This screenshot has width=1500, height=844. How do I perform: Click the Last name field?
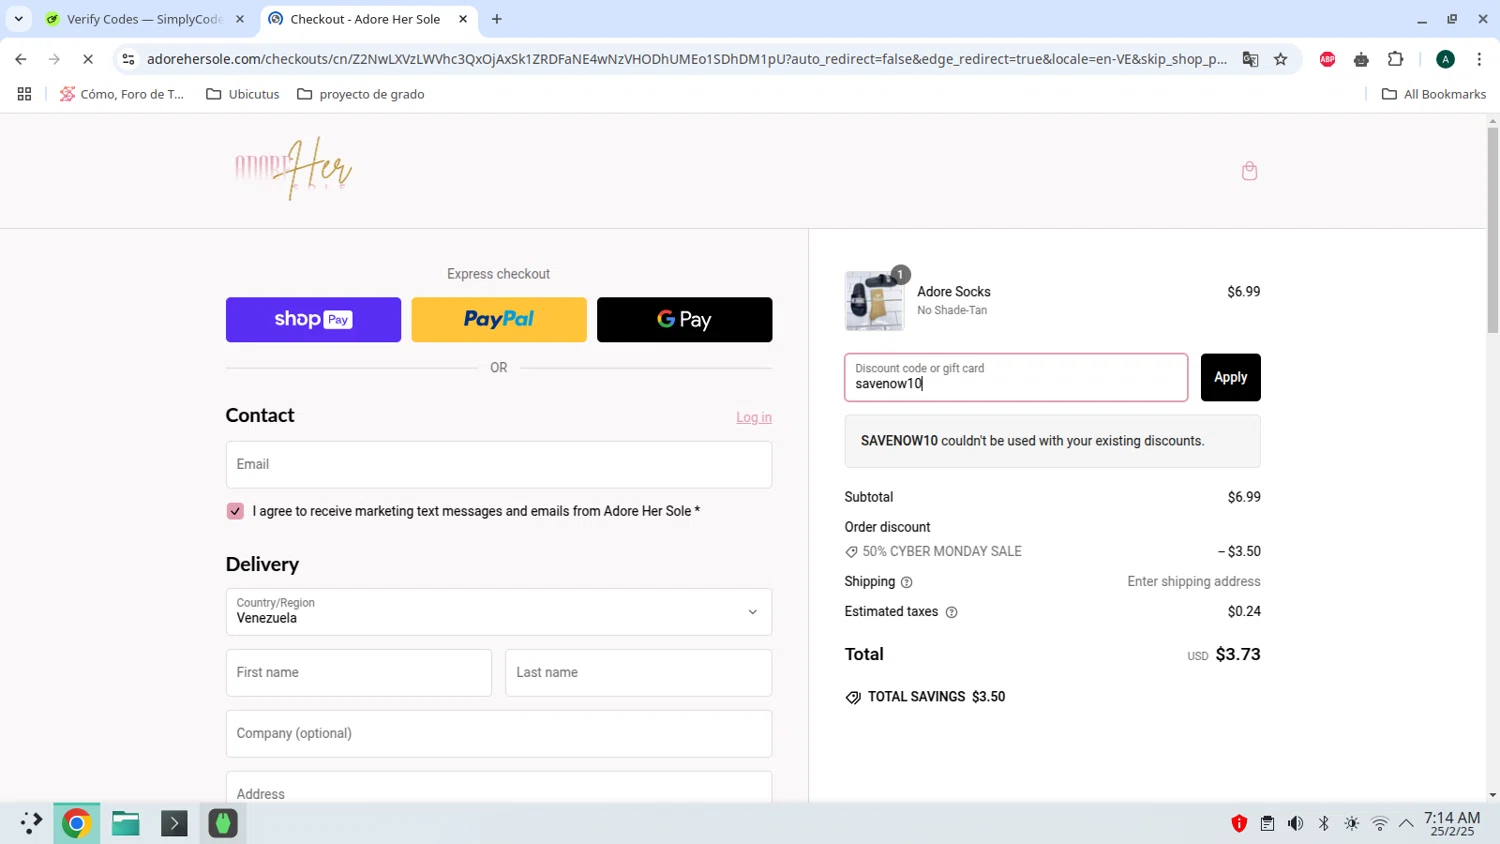[639, 673]
